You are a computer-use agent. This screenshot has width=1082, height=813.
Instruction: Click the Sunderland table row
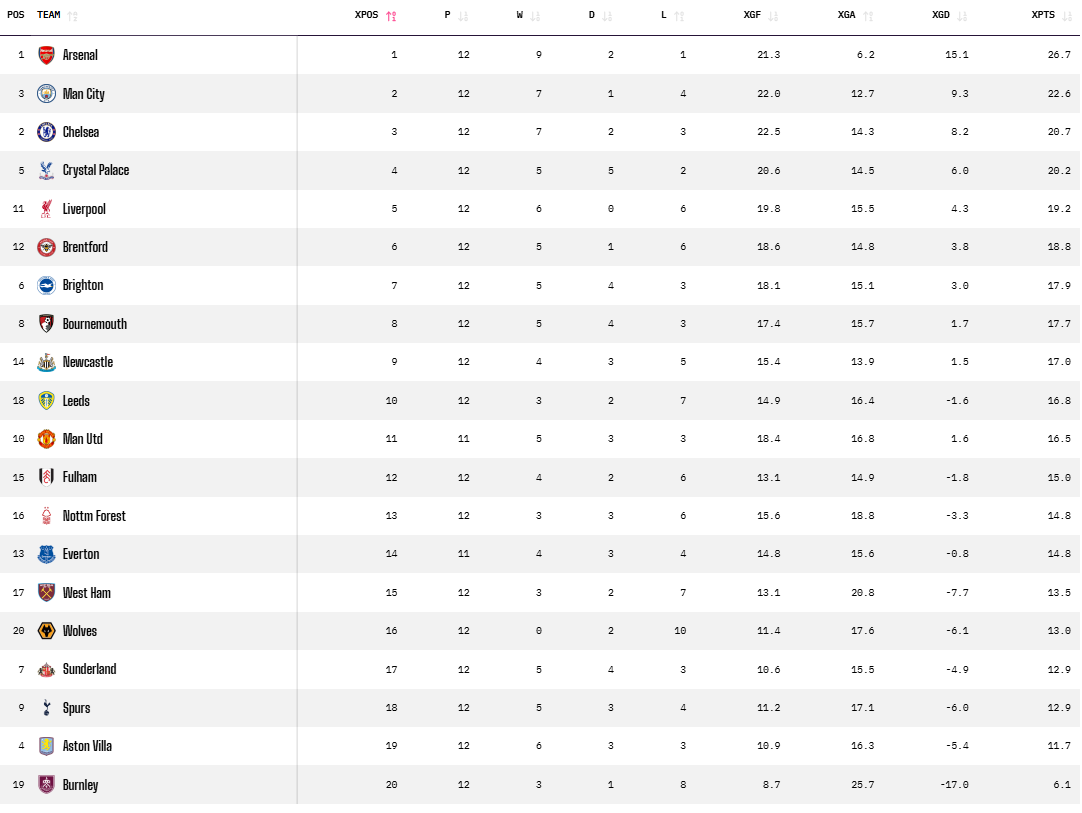point(540,670)
